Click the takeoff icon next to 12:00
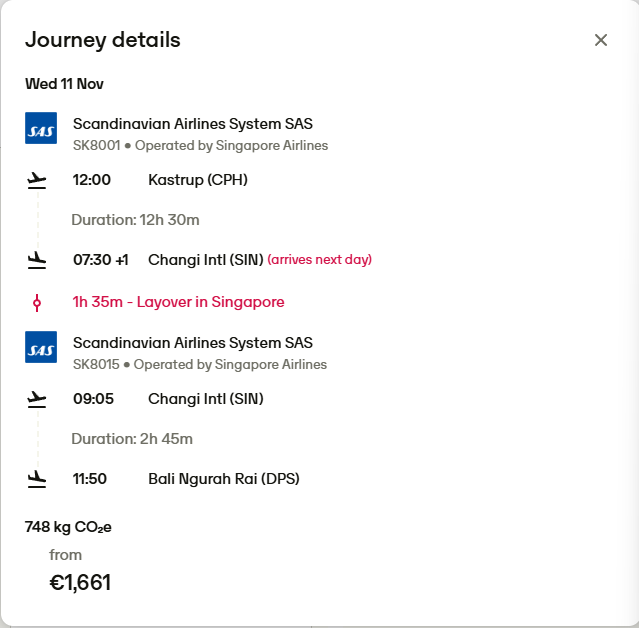Screen dimensions: 639x628 [37, 180]
